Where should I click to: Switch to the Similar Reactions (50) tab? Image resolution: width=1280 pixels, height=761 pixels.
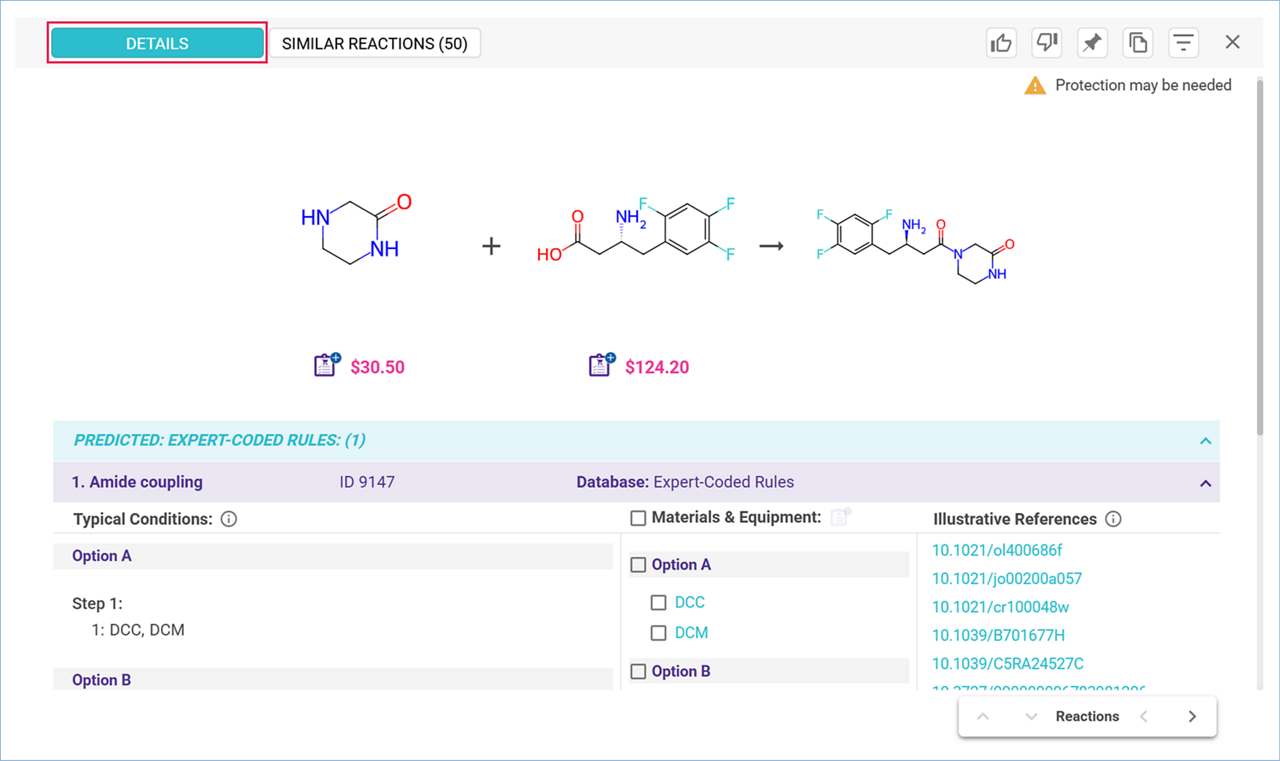click(375, 44)
